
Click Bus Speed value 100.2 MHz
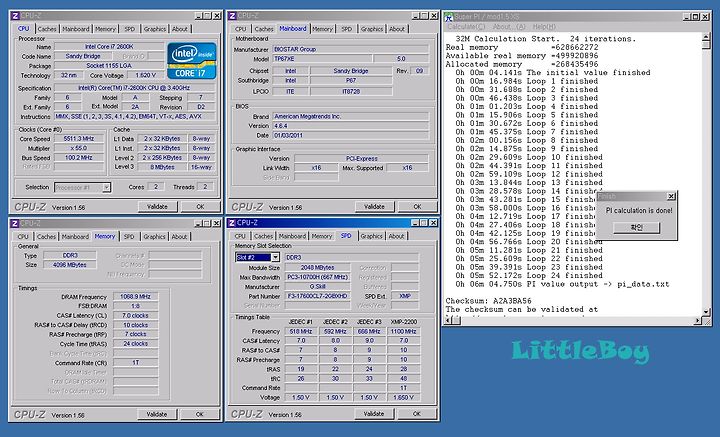tap(79, 157)
